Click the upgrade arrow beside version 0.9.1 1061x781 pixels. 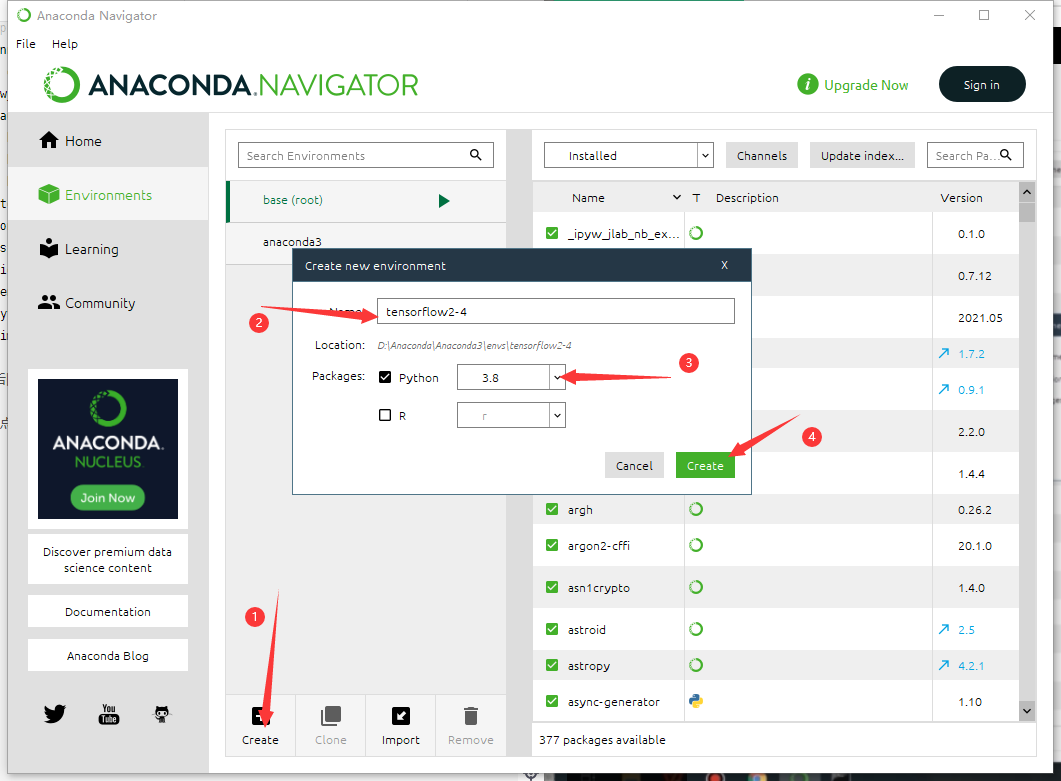pyautogui.click(x=944, y=389)
